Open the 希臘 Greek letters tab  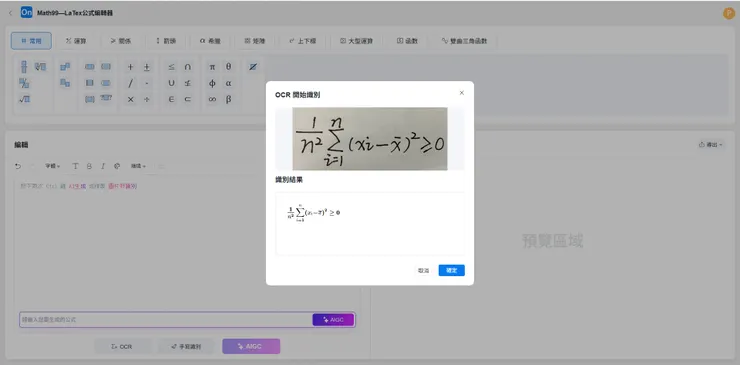click(x=210, y=41)
